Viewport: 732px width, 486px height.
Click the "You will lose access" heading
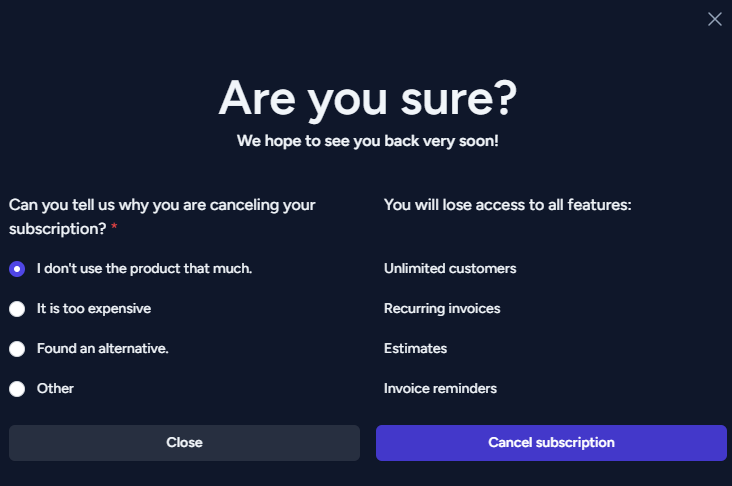[x=507, y=204]
